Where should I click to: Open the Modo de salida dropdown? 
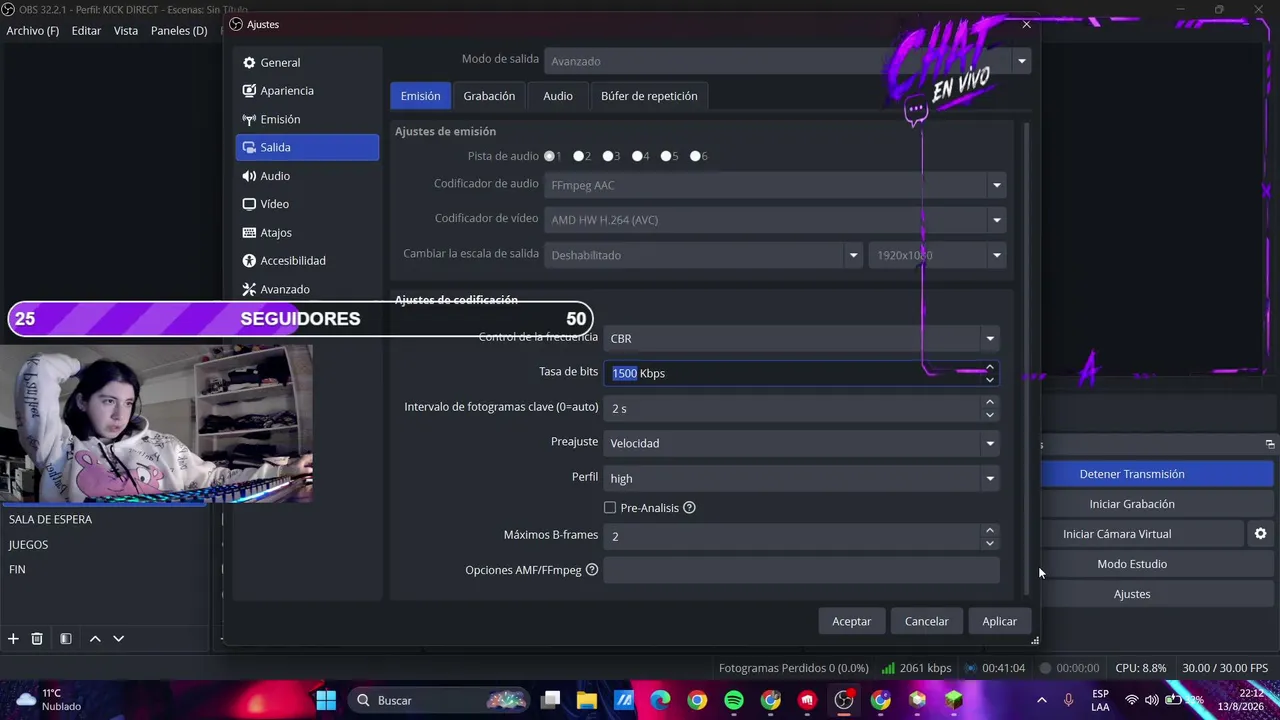[x=788, y=61]
